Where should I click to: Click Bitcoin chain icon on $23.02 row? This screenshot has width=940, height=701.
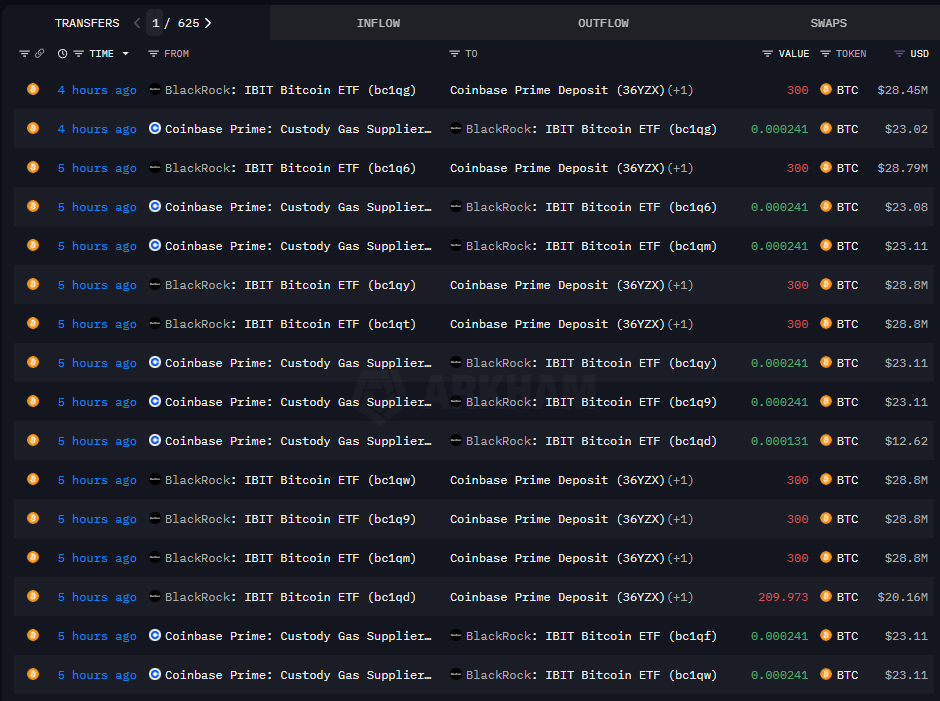point(33,128)
